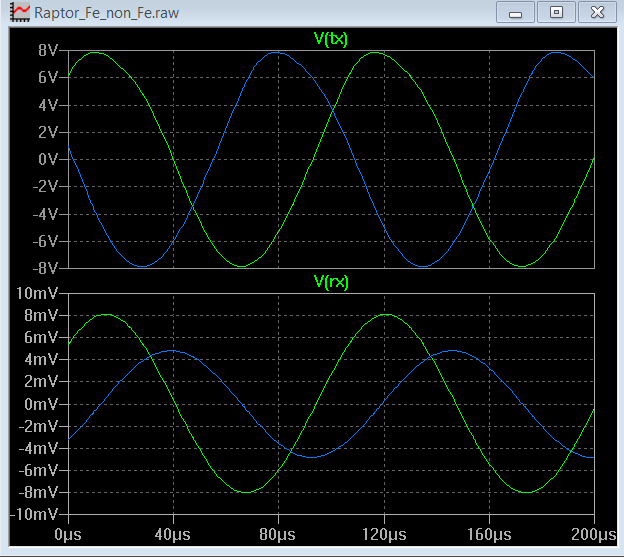Minimize the Raptor_Fe_non_Fe.raw window
Viewport: 624px width, 557px height.
tap(516, 13)
